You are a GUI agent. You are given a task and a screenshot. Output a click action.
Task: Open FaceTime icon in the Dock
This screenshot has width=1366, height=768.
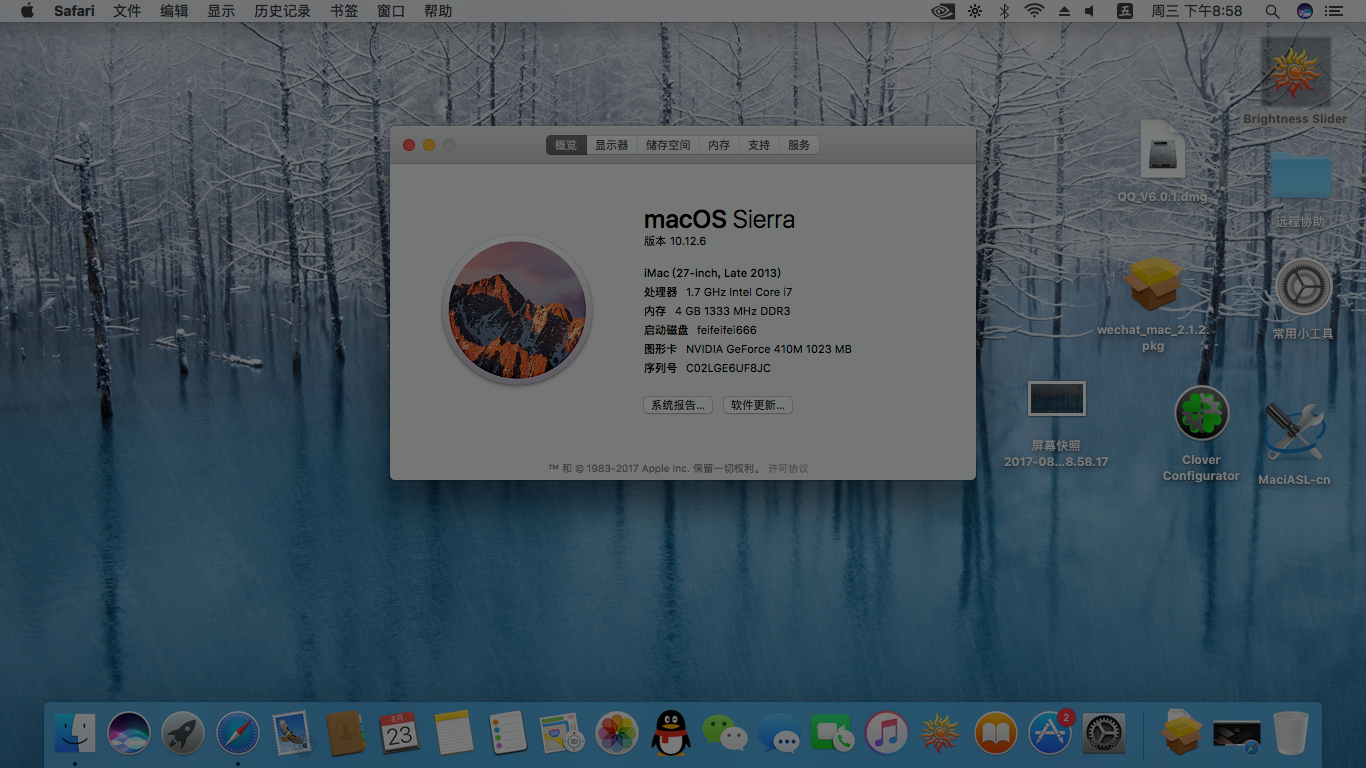coord(833,733)
